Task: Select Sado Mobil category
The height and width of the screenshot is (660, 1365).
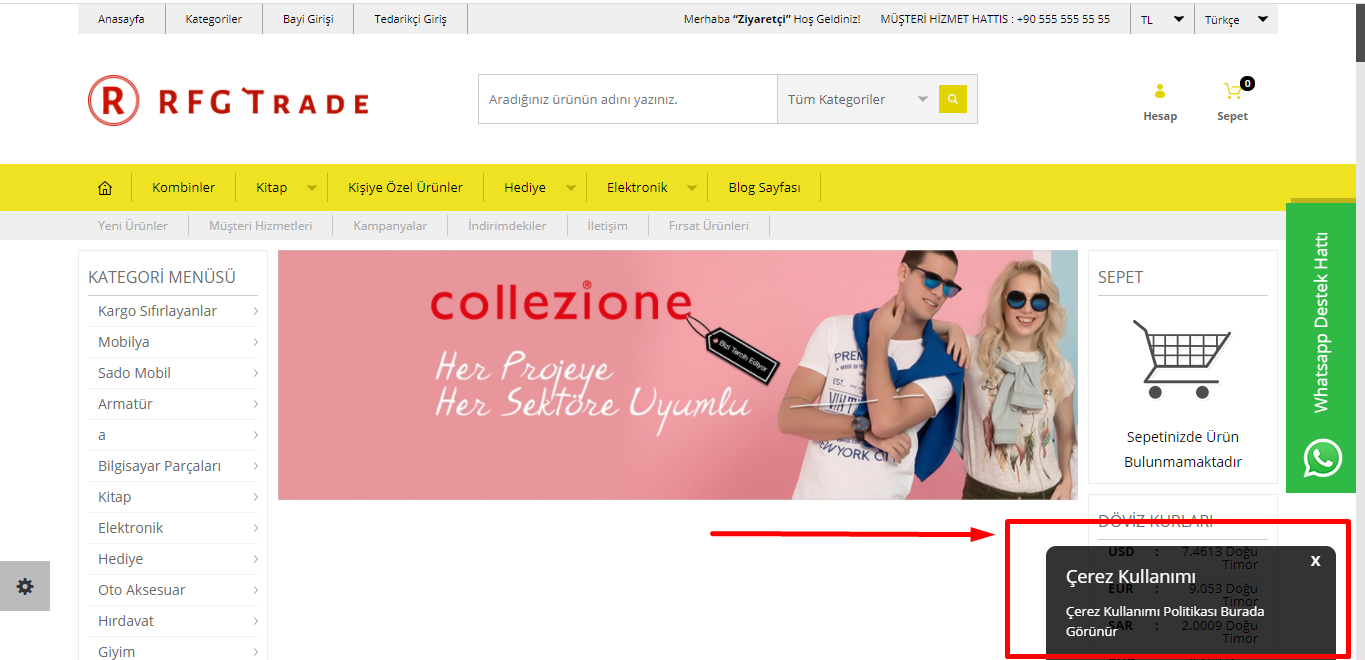Action: [x=134, y=373]
